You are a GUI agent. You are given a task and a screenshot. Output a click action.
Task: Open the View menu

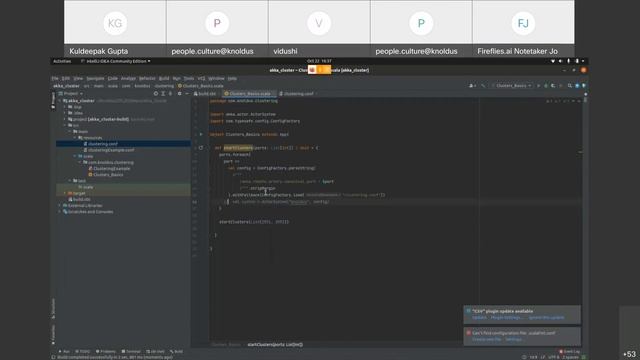[78, 78]
